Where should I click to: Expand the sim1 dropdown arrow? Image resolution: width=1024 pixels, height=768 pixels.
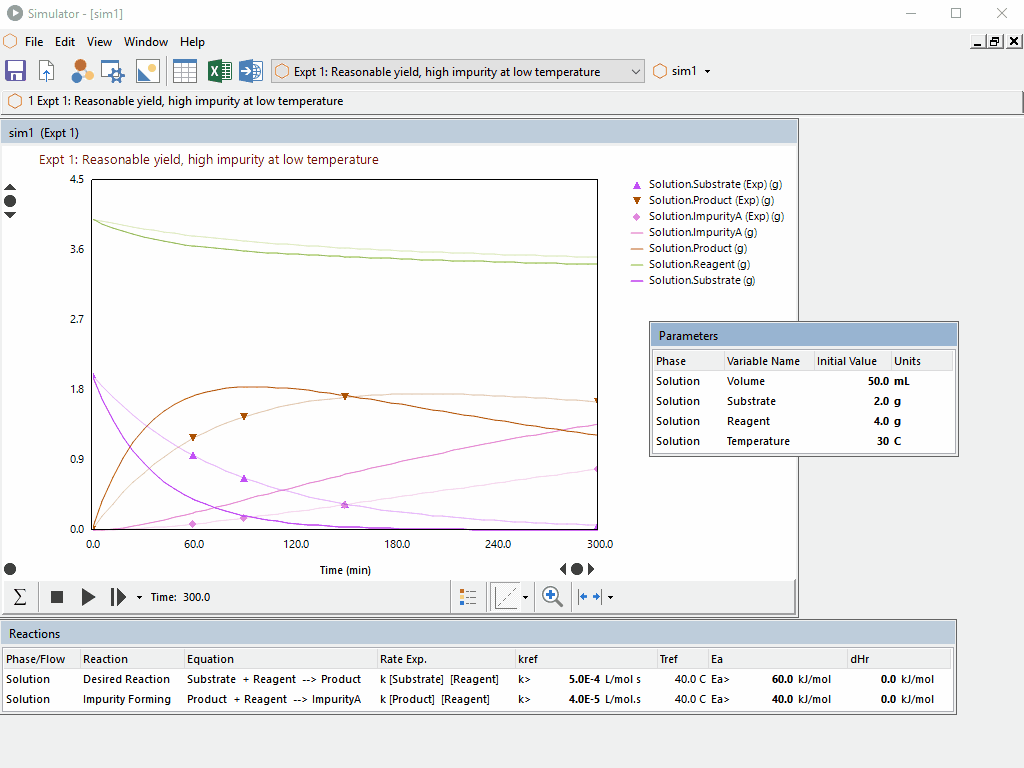pyautogui.click(x=708, y=72)
